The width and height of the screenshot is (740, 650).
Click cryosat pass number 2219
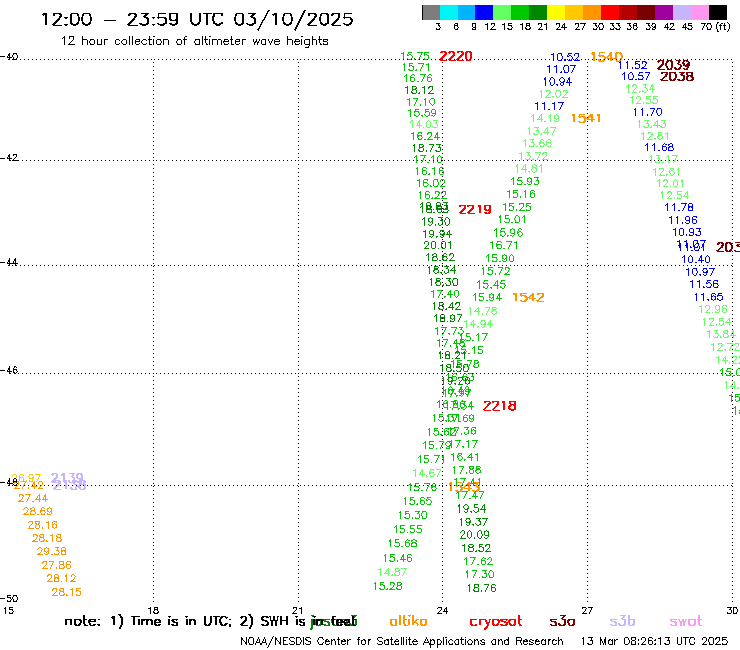(x=475, y=209)
